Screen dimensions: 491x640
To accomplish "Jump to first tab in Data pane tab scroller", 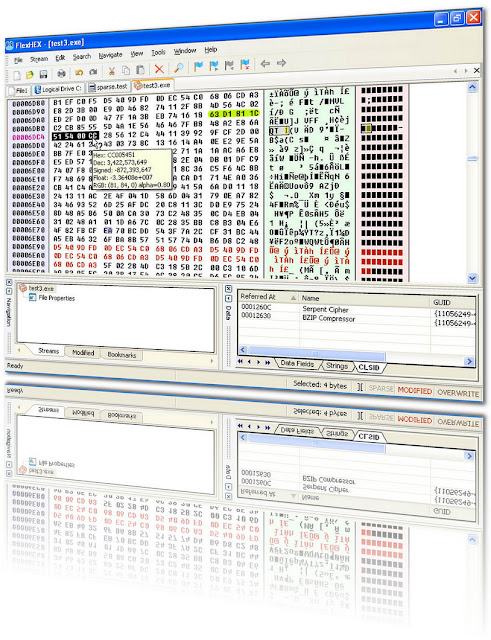I will point(240,361).
